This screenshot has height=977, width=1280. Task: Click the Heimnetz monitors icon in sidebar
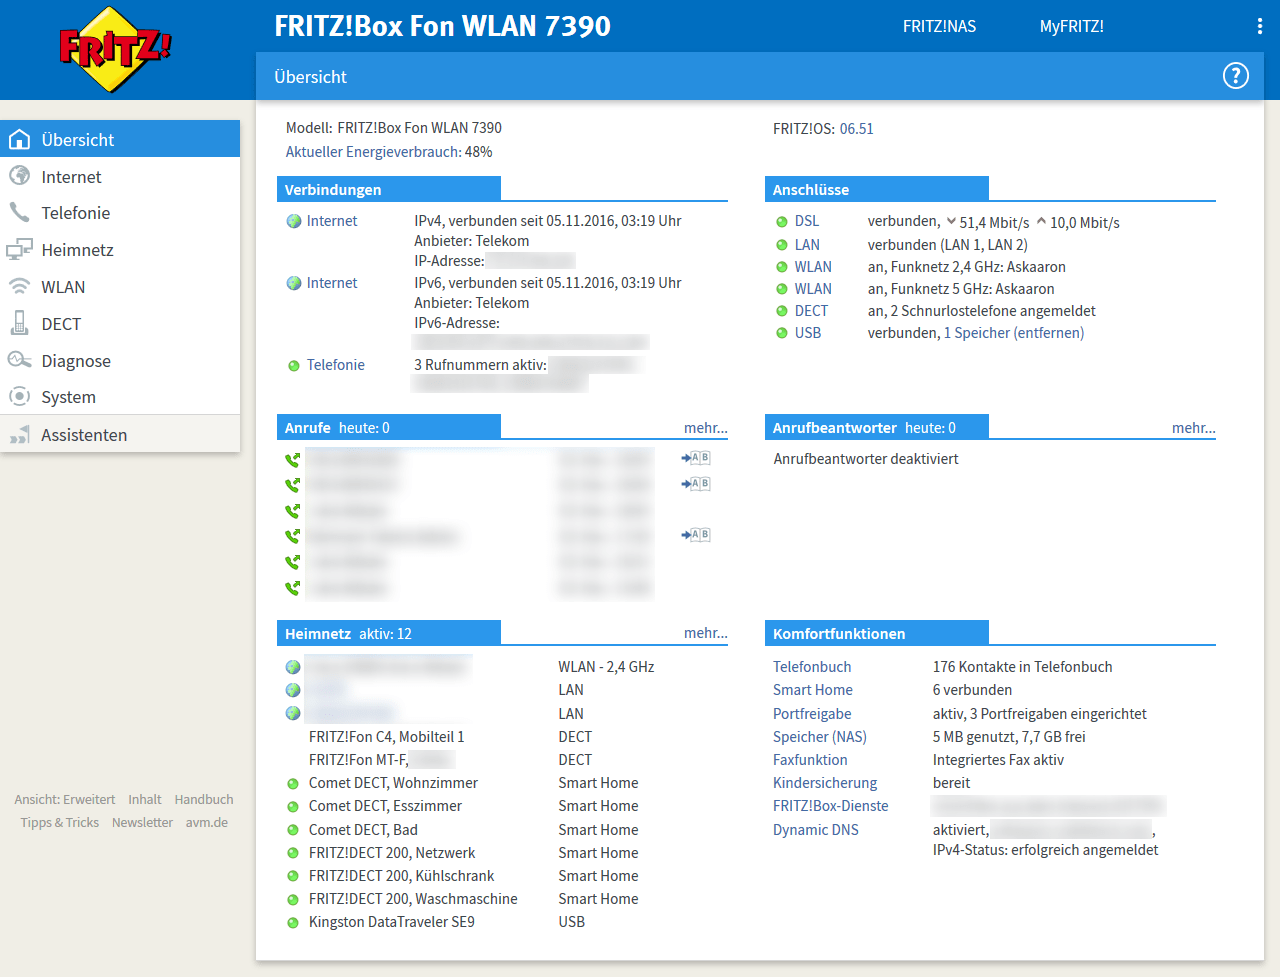point(19,249)
